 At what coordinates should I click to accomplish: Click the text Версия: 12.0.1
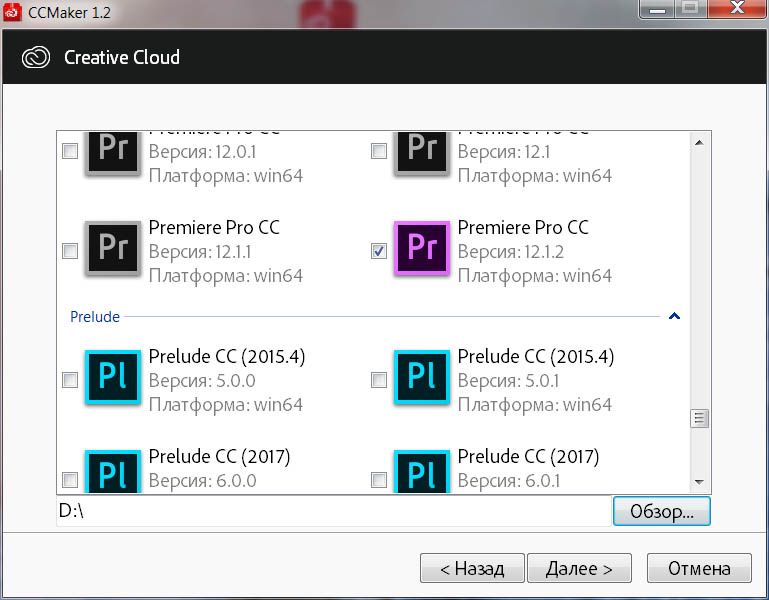202,152
